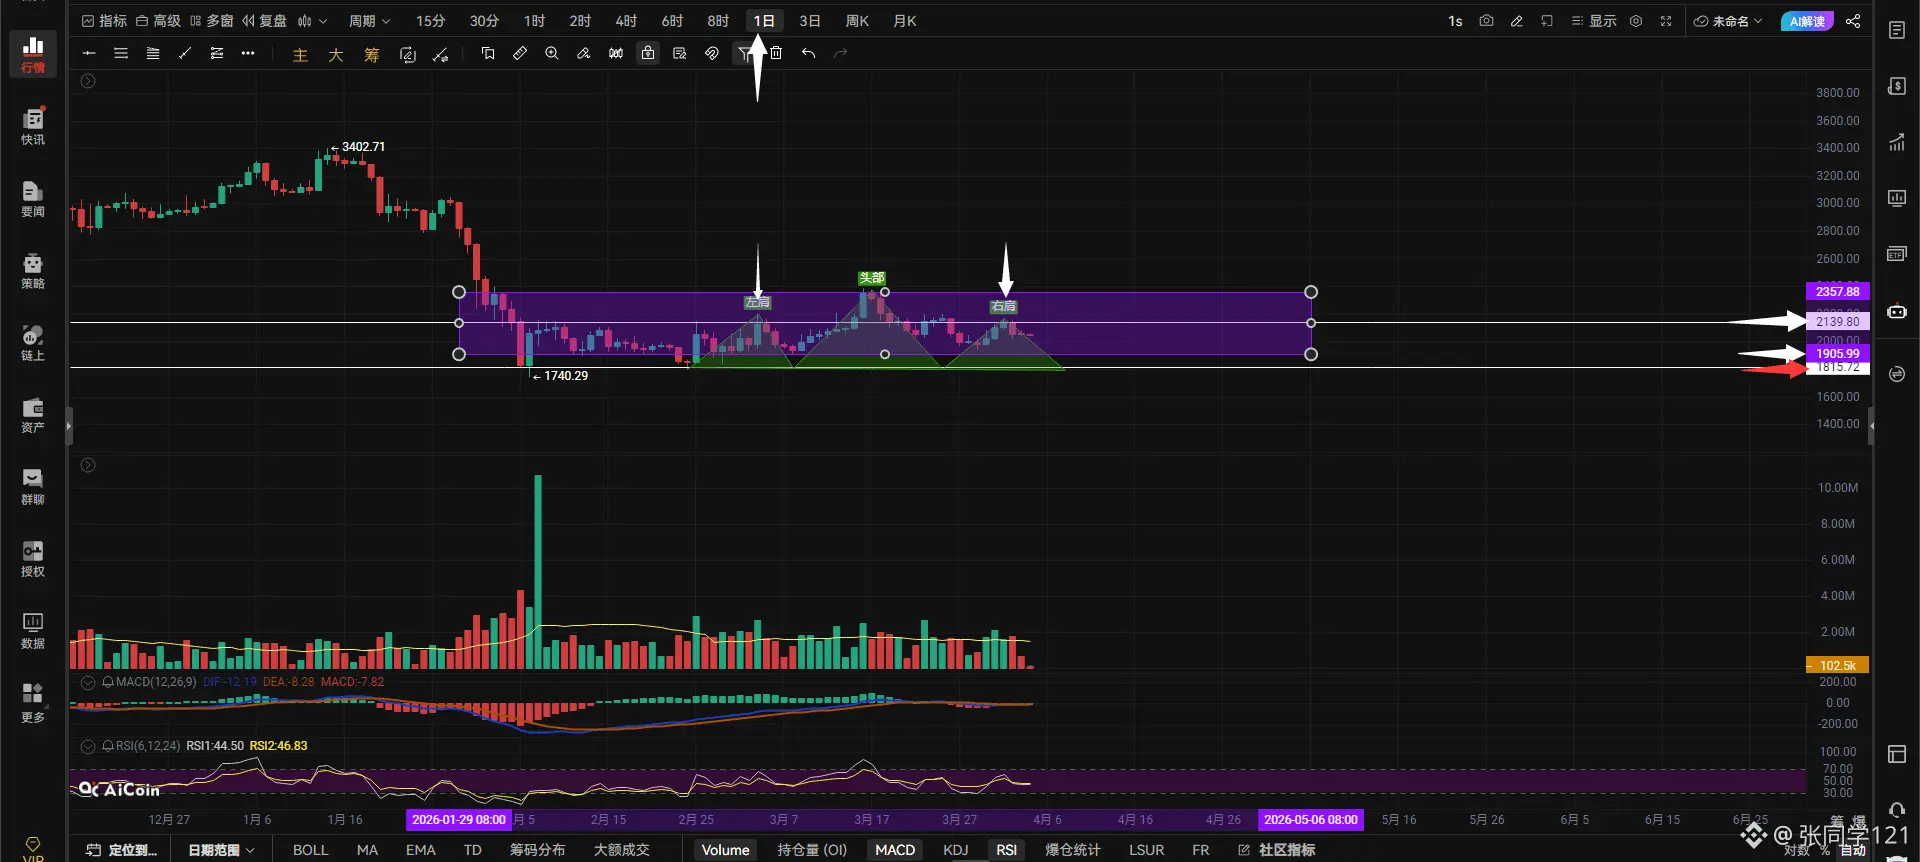The width and height of the screenshot is (1920, 862).
Task: Click the zoom-in magnifier tool
Action: pos(552,53)
